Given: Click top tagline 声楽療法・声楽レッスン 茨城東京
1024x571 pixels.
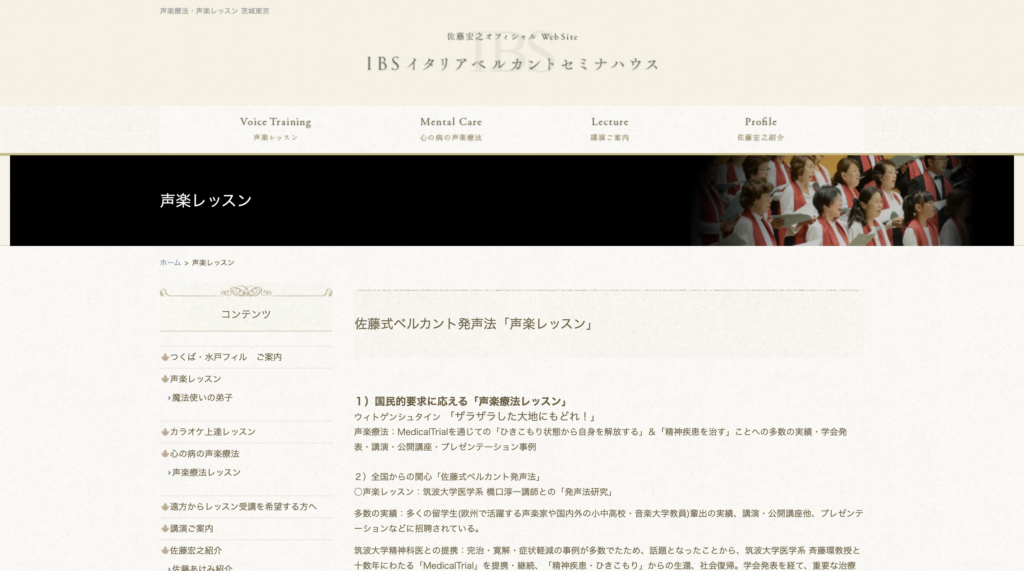Looking at the screenshot, I should pos(215,11).
